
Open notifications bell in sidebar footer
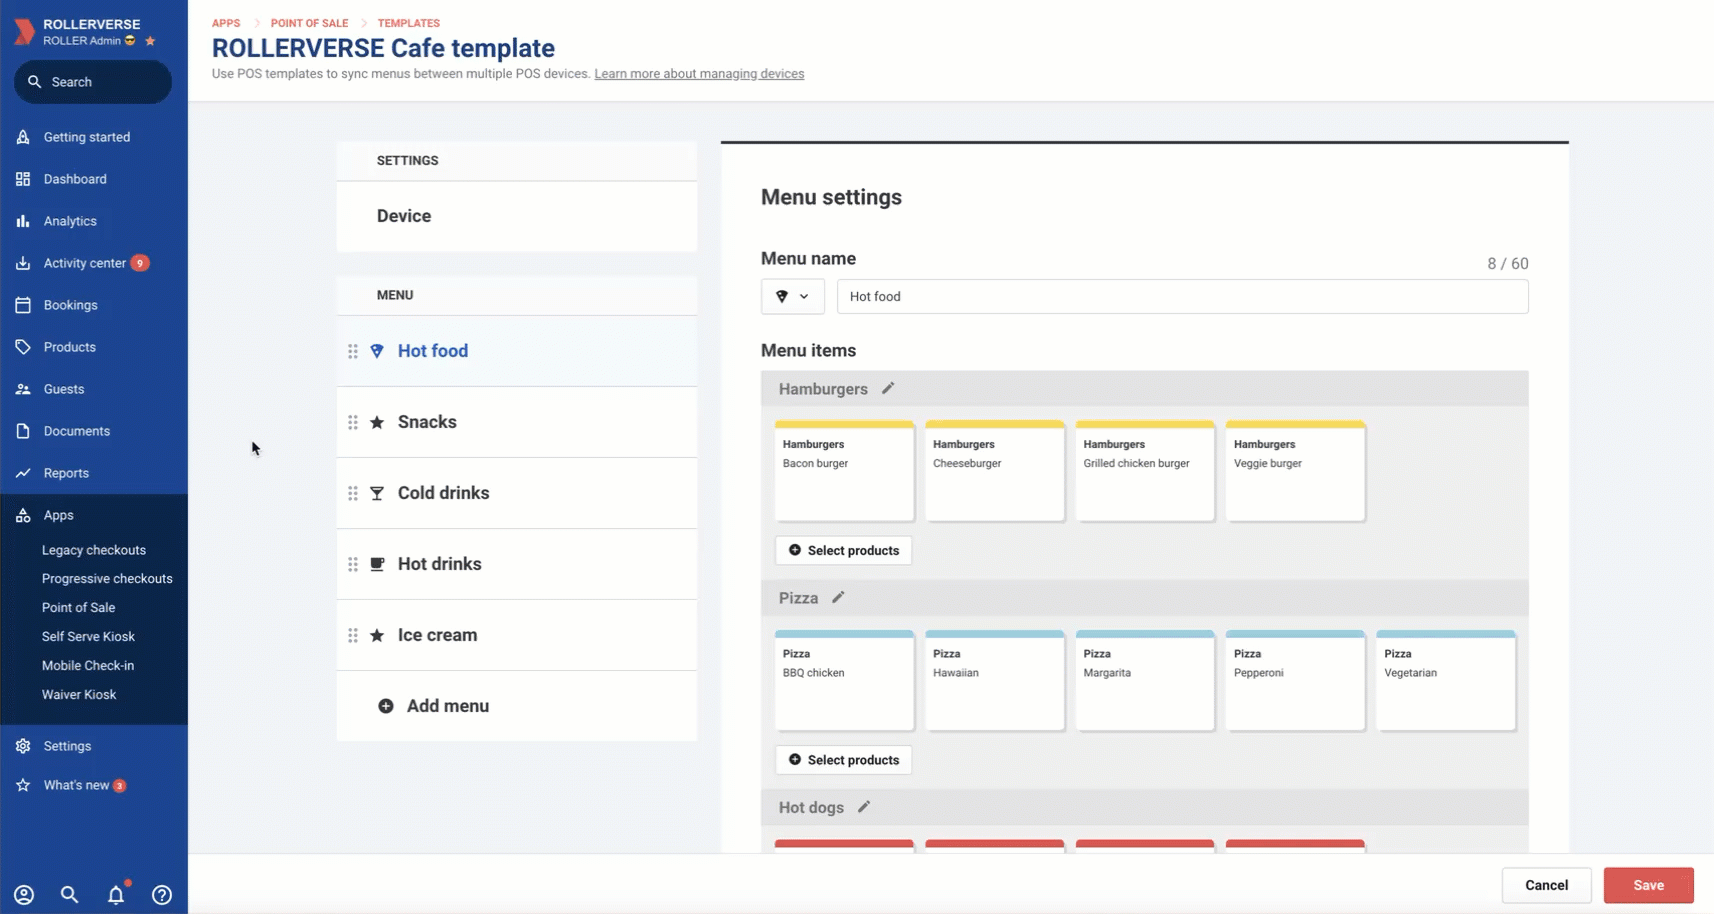116,895
